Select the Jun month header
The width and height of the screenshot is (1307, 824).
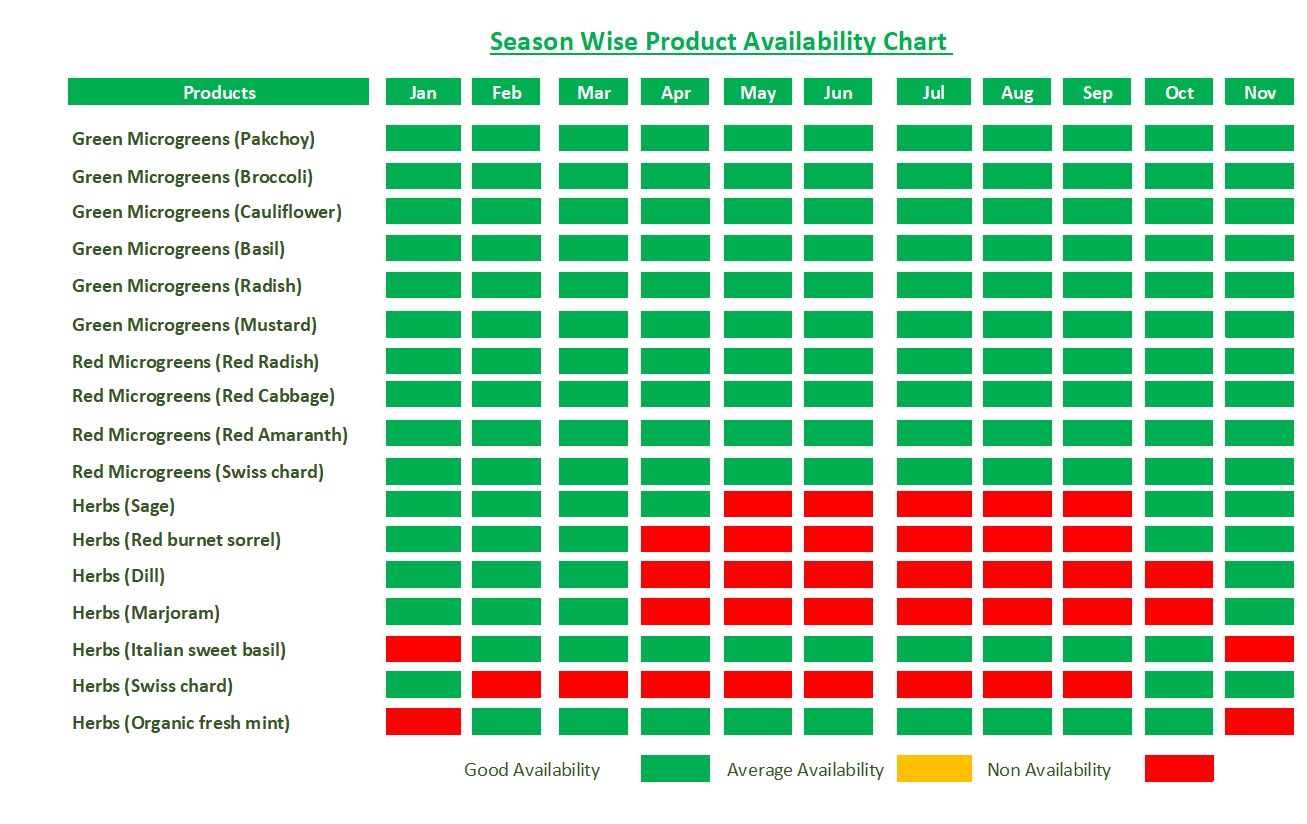pos(838,93)
